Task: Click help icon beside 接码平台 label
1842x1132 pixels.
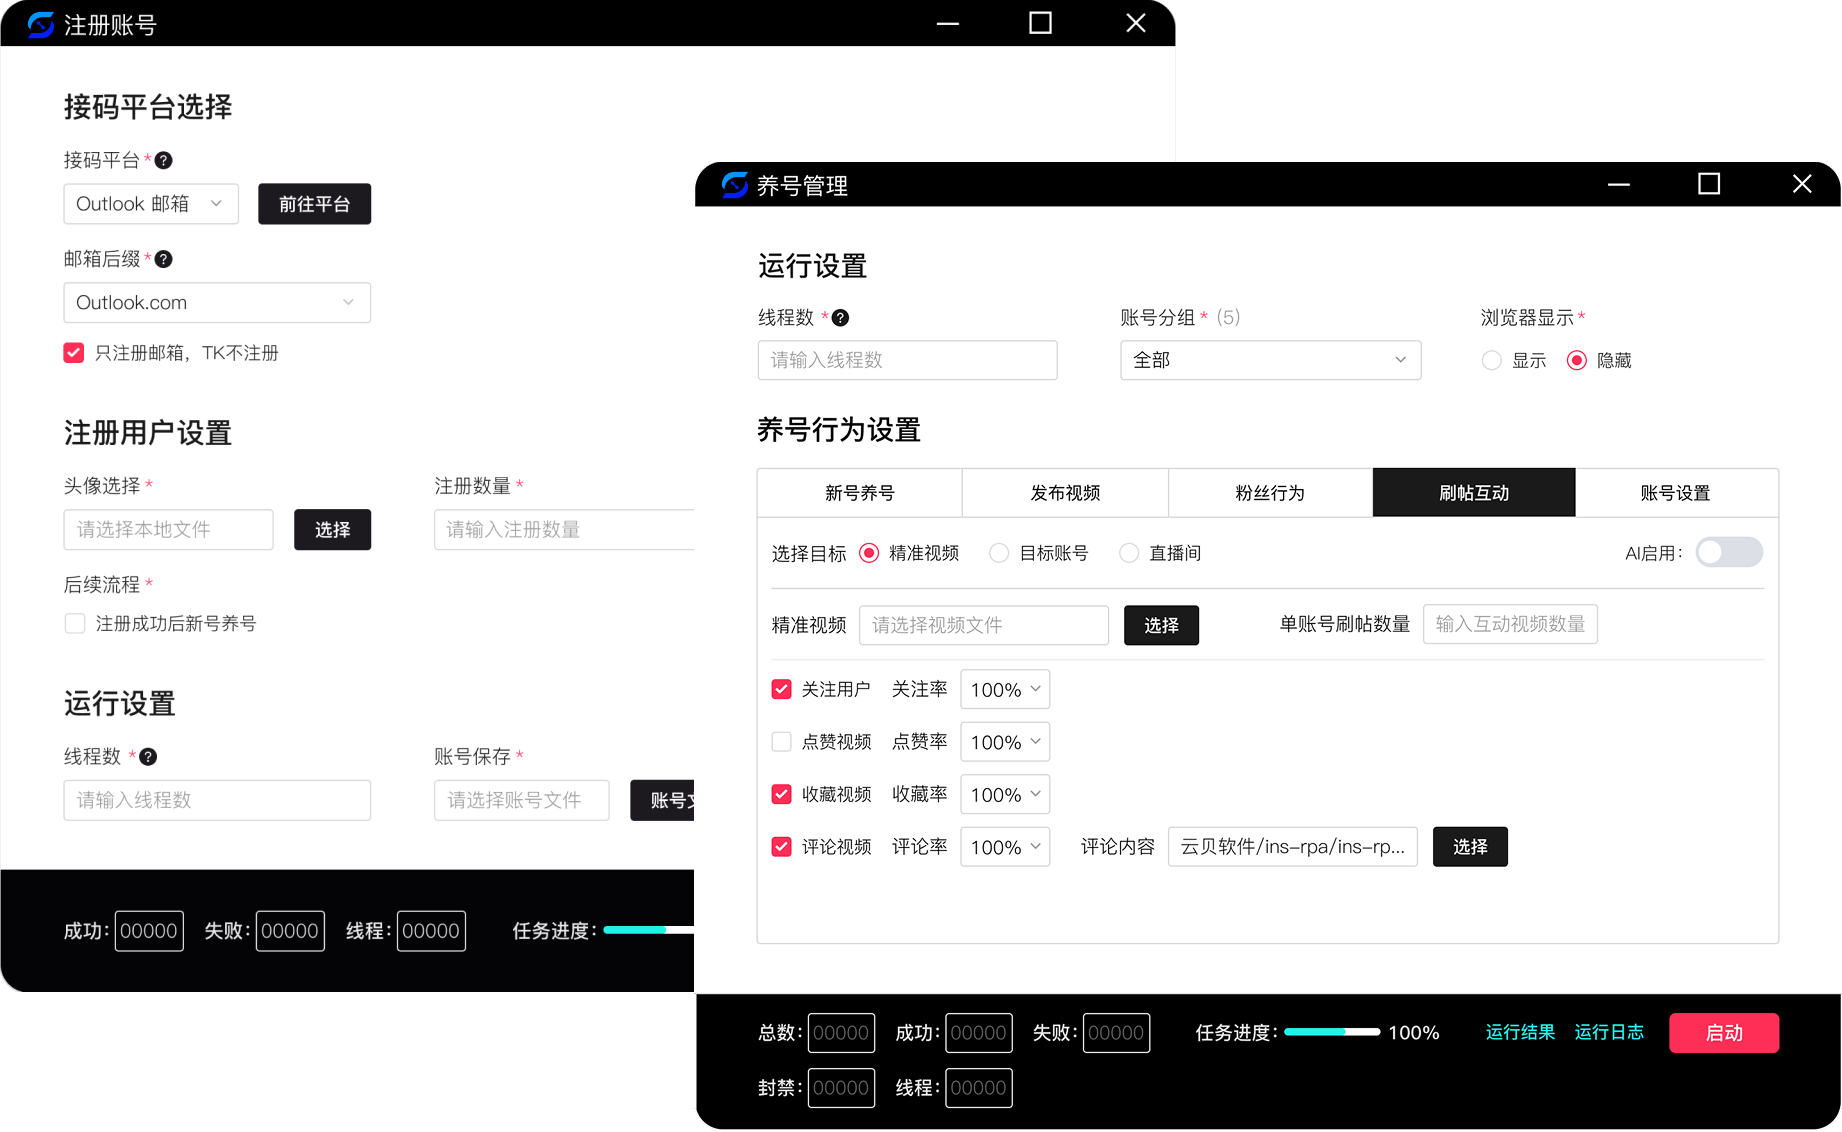Action: coord(164,160)
